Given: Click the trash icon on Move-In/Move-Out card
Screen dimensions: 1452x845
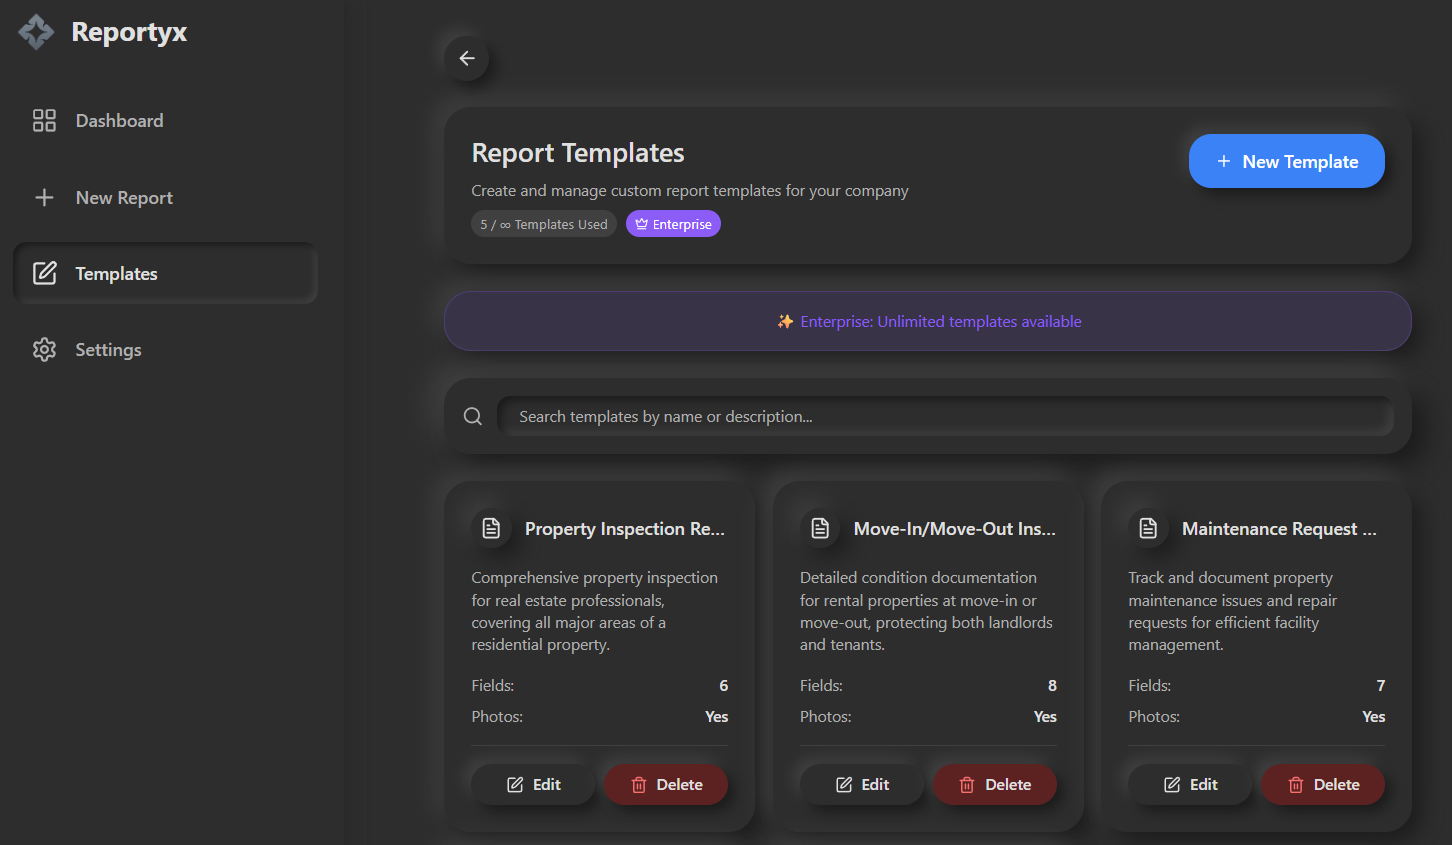Looking at the screenshot, I should click(967, 784).
